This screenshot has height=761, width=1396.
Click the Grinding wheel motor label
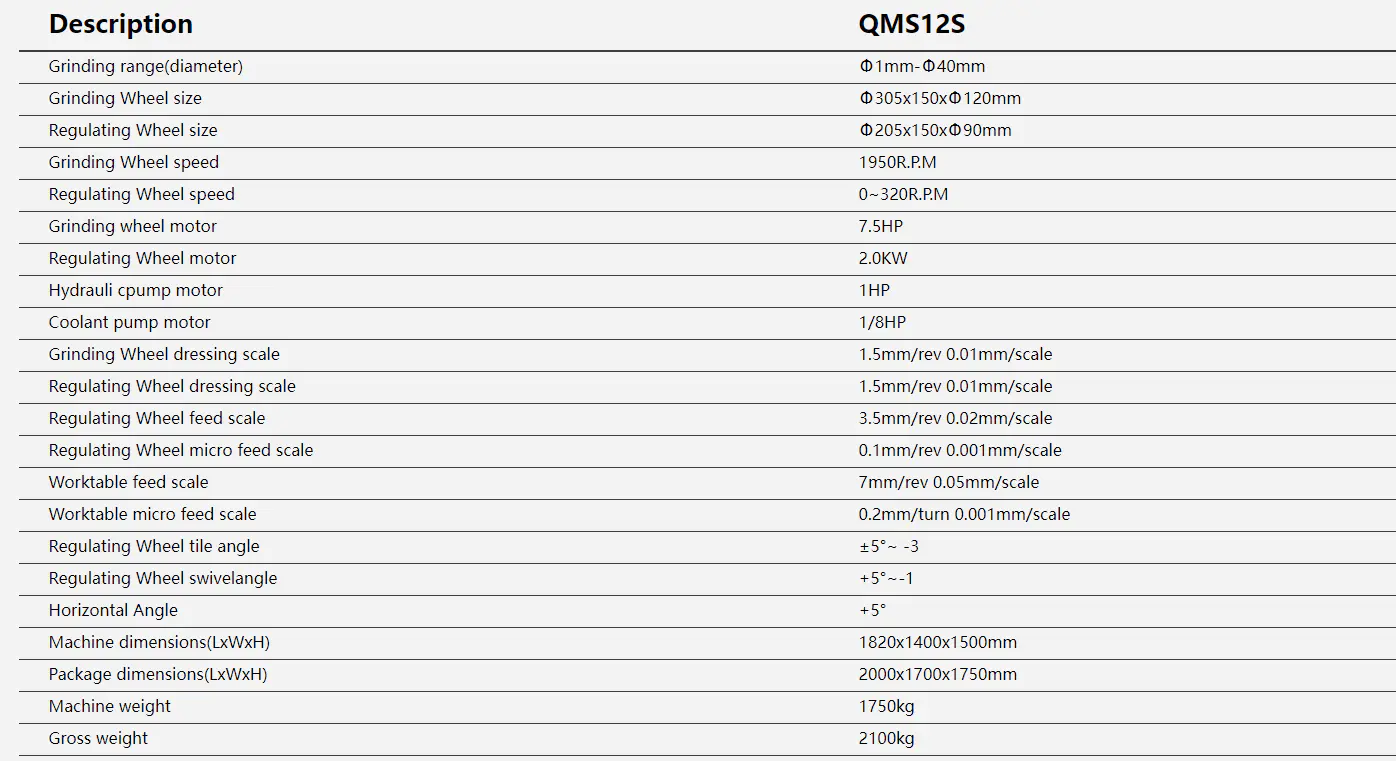pyautogui.click(x=133, y=226)
